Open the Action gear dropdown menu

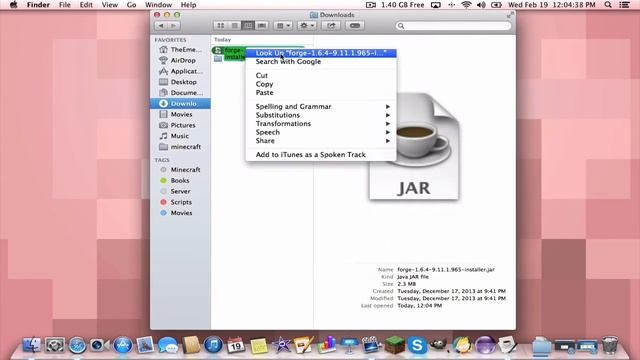coord(307,26)
